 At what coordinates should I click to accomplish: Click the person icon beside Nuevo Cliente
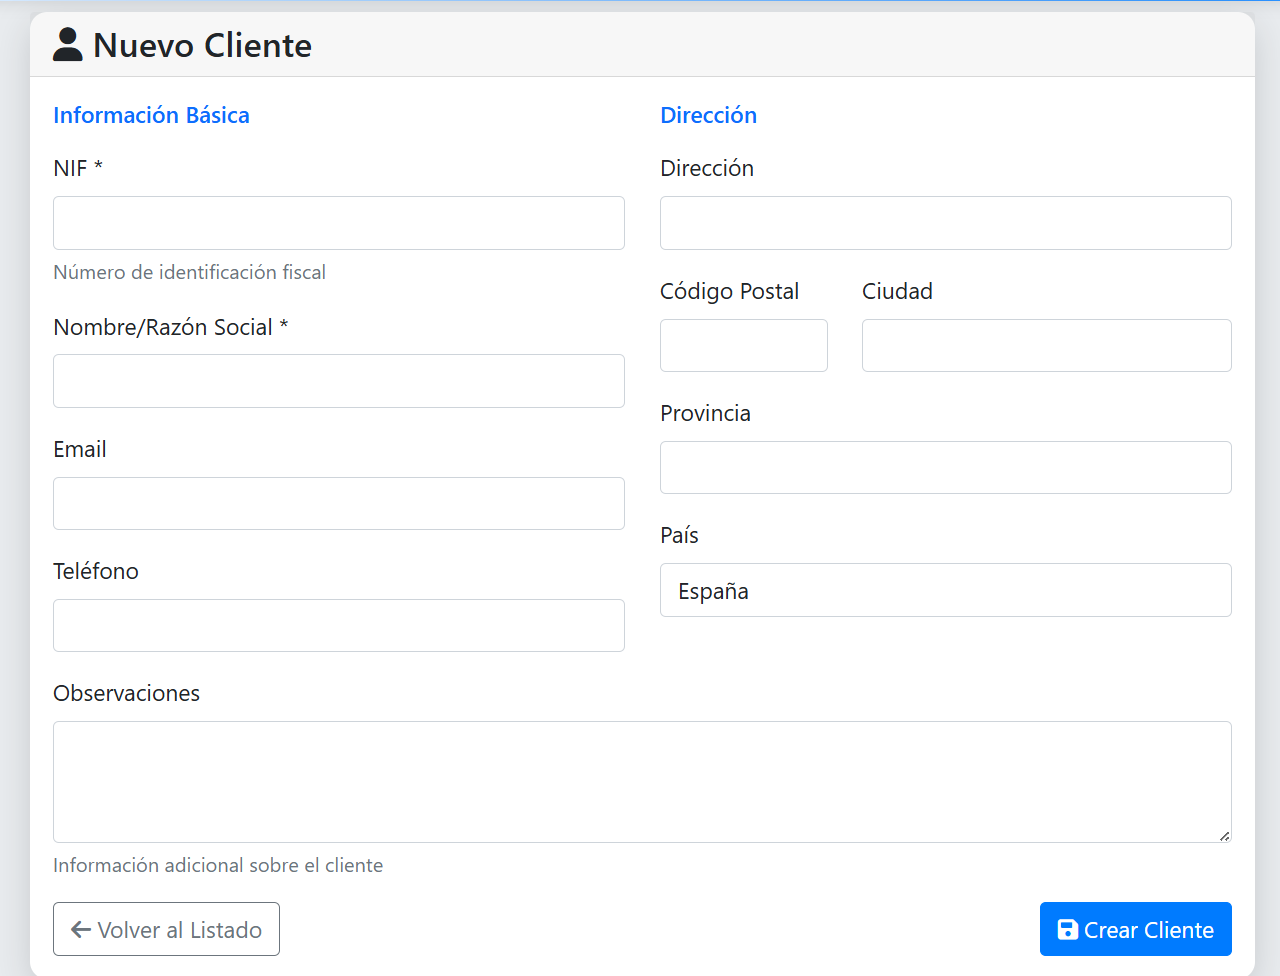click(x=67, y=44)
